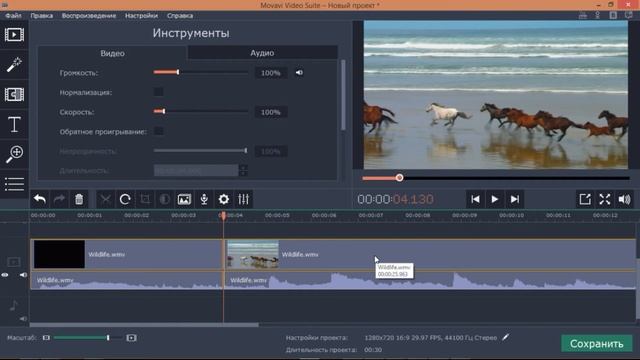Open the More tools list icon
This screenshot has height=360, width=640.
[14, 184]
